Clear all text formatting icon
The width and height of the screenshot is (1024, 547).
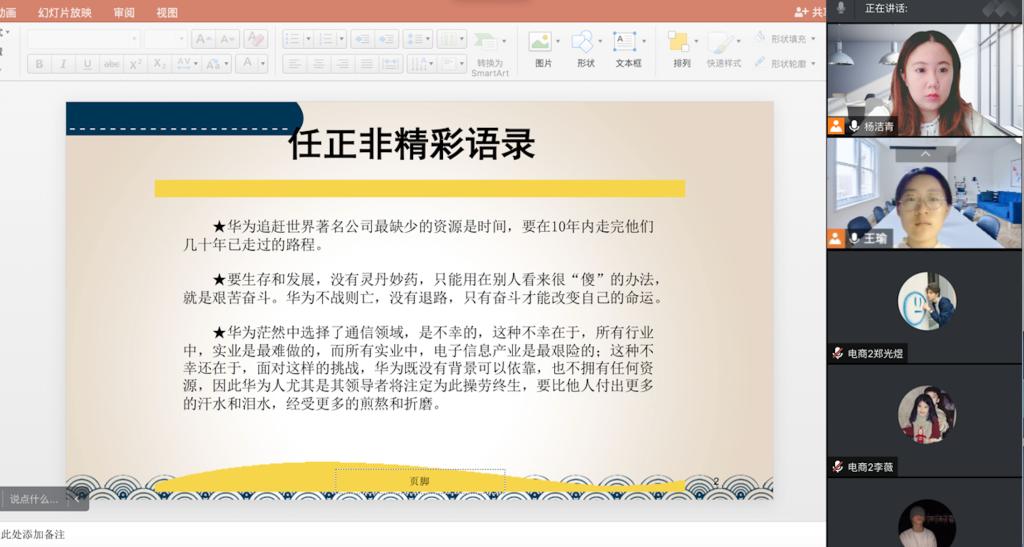(x=256, y=39)
